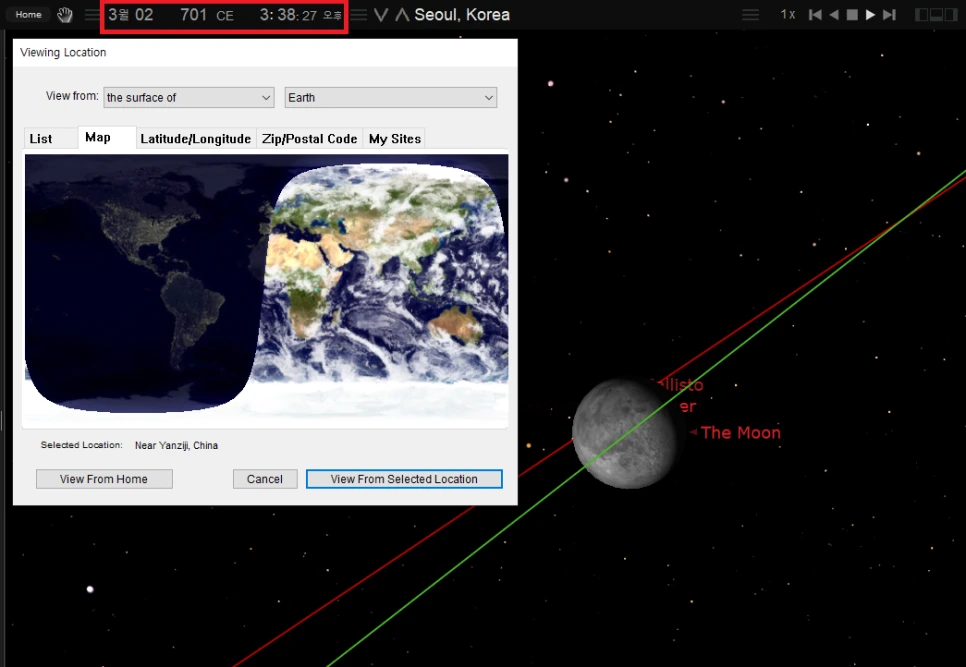Stop the time flow
The height and width of the screenshot is (667, 966).
pyautogui.click(x=852, y=14)
